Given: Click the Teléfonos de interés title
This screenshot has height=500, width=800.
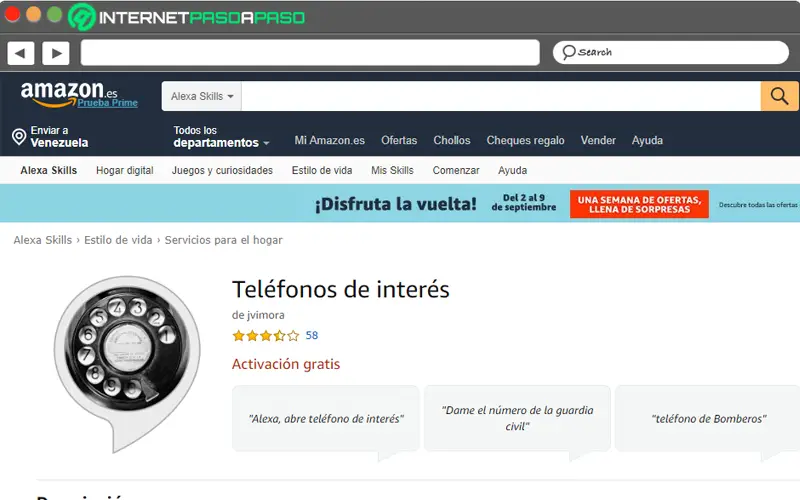Looking at the screenshot, I should (x=341, y=289).
